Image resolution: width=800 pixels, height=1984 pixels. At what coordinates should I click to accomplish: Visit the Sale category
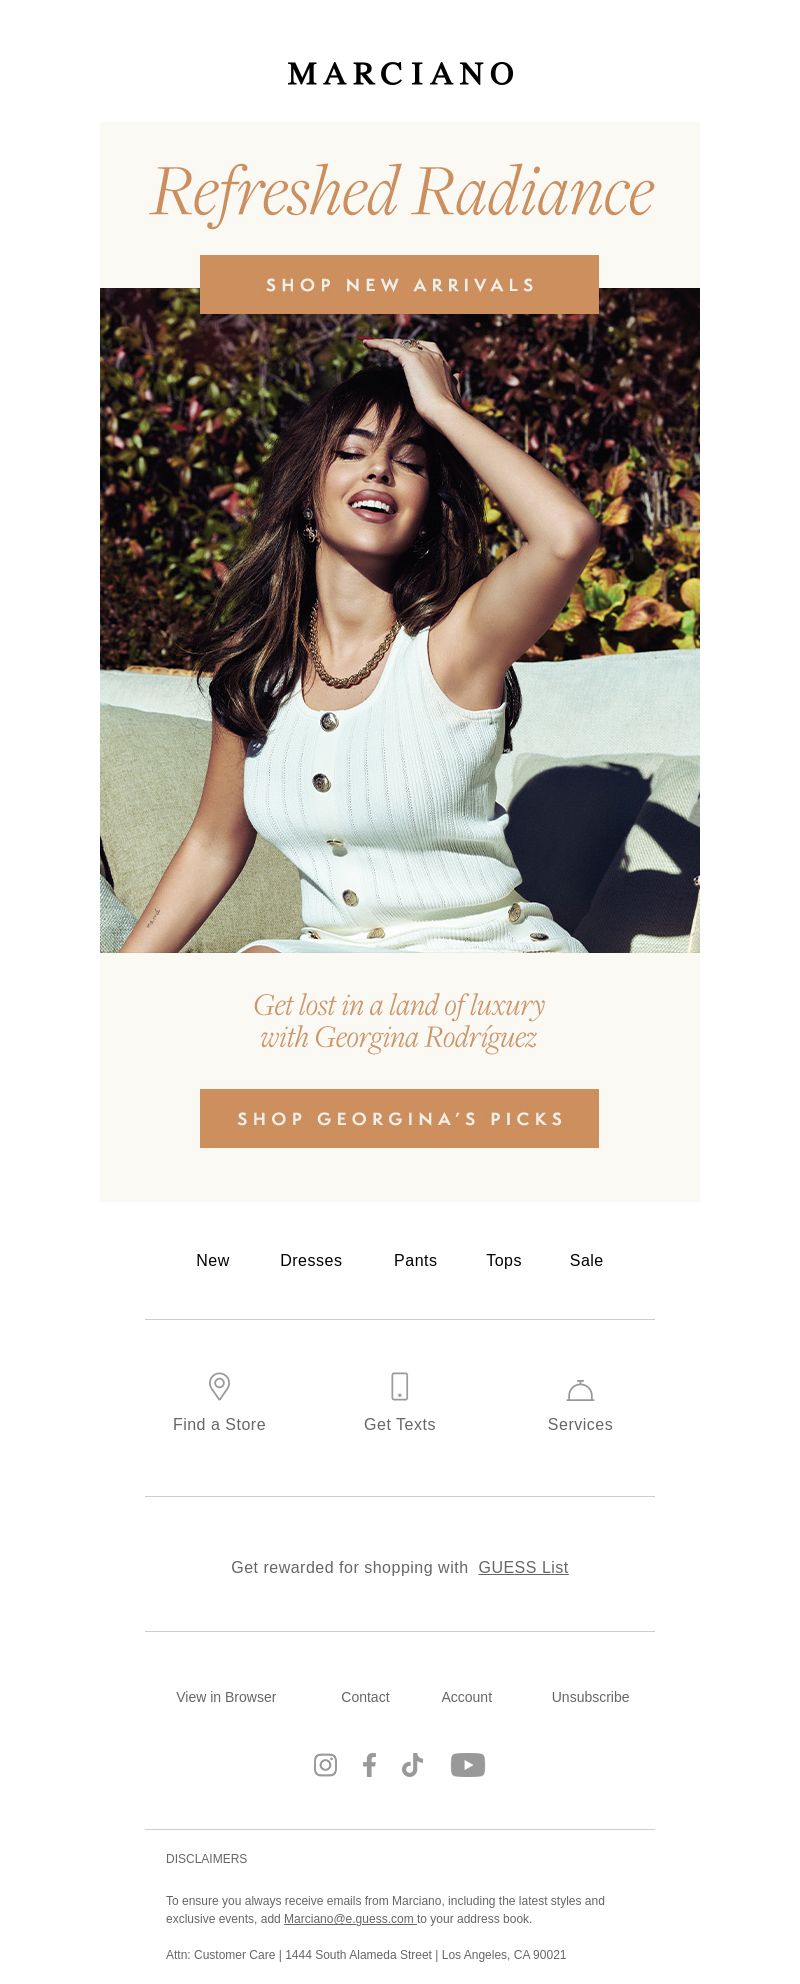point(586,1260)
